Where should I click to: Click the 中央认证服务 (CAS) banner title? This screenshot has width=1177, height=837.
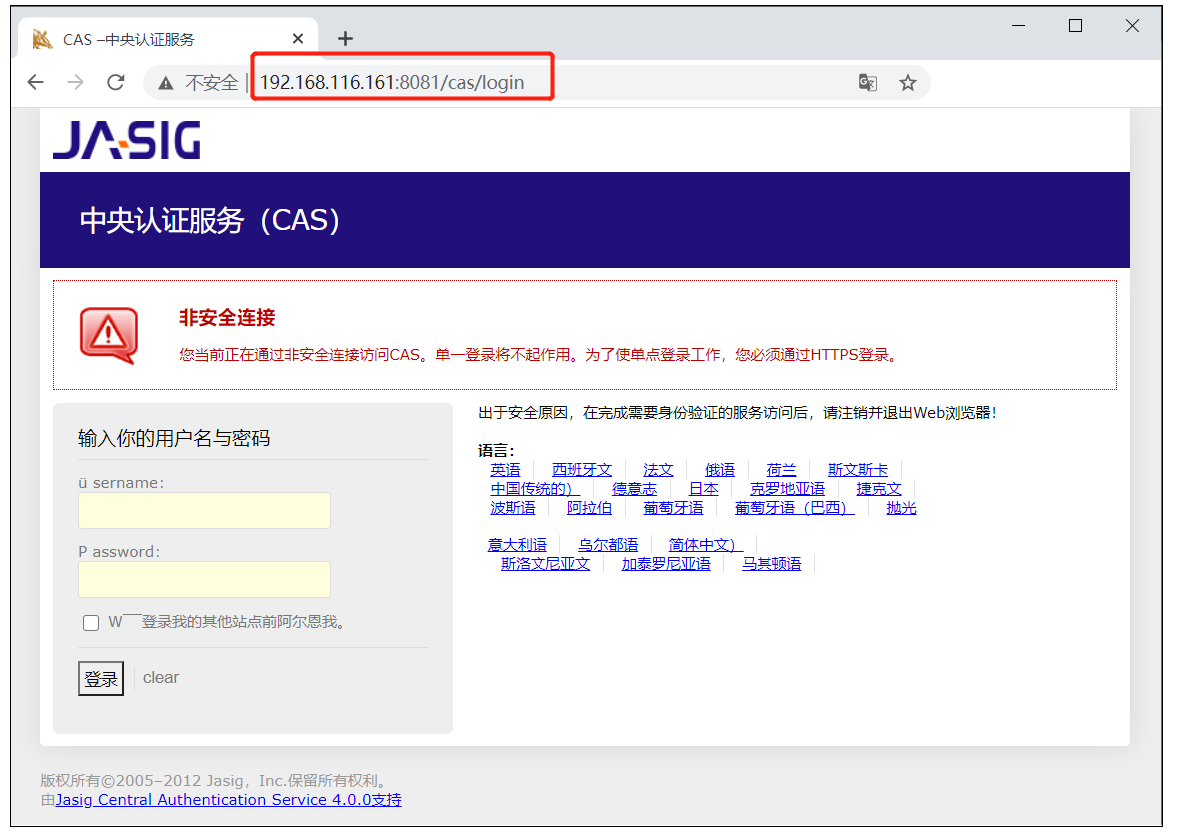tap(209, 221)
